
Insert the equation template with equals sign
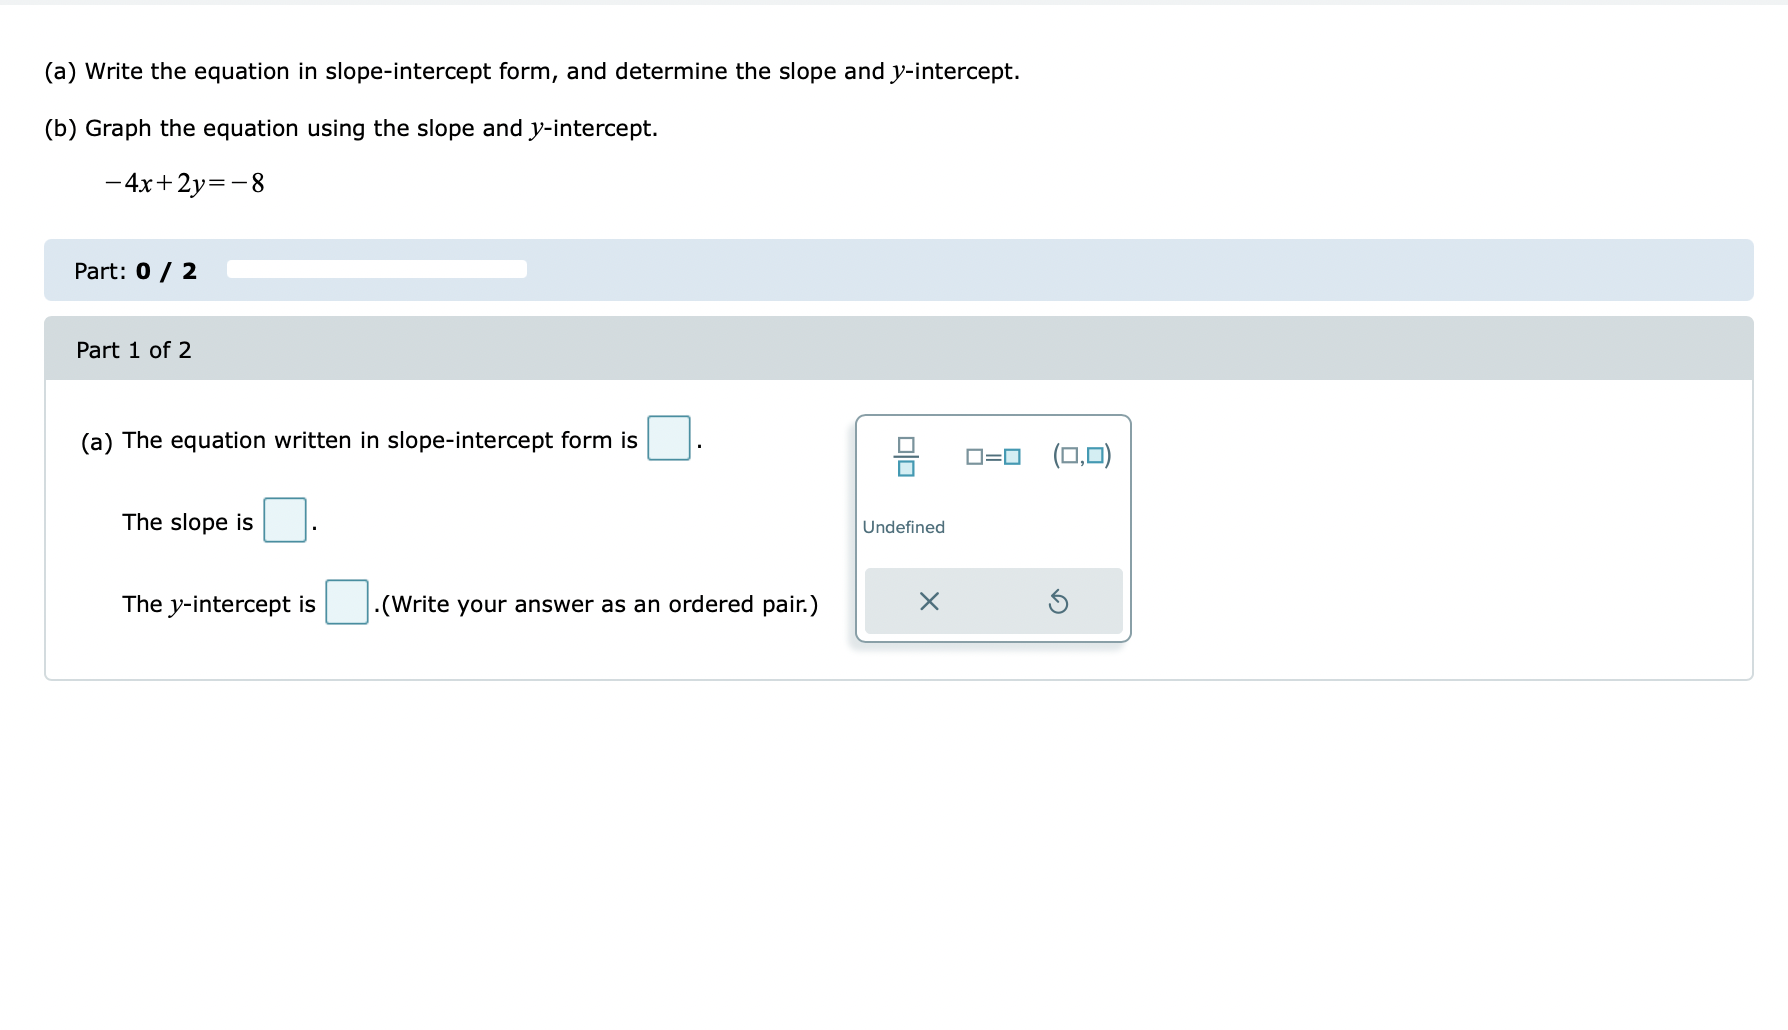[x=993, y=457]
